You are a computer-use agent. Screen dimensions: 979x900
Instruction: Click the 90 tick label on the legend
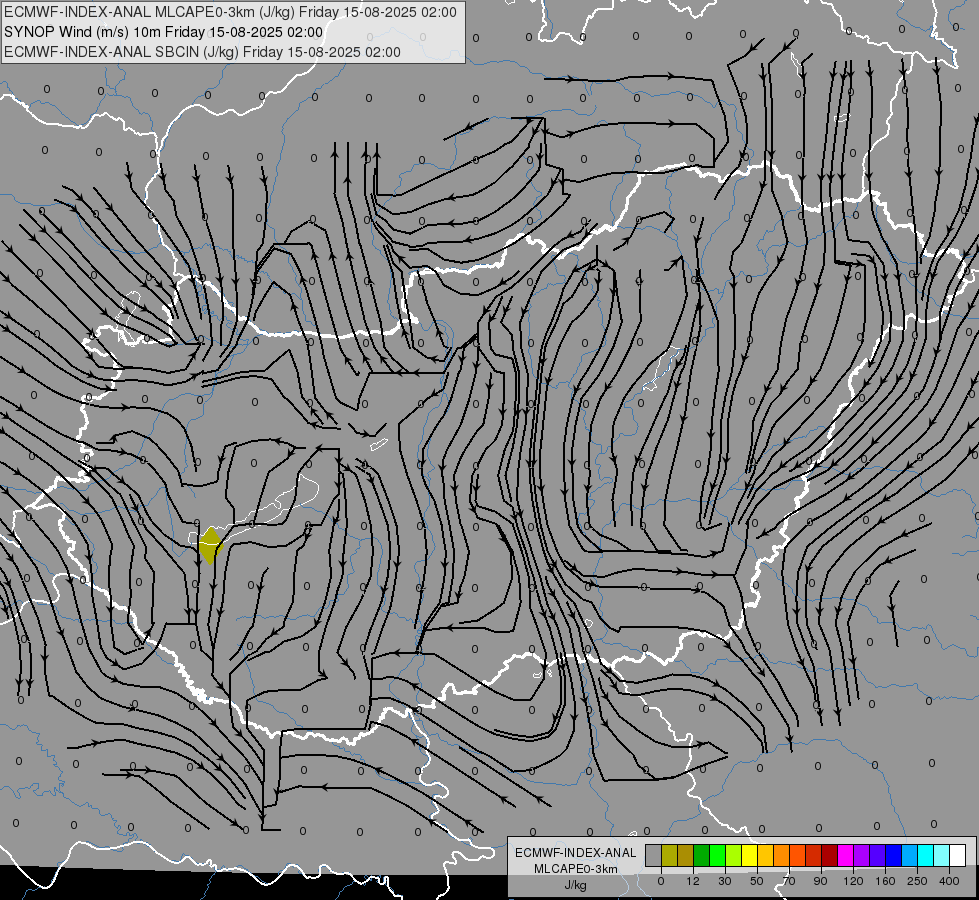click(820, 881)
